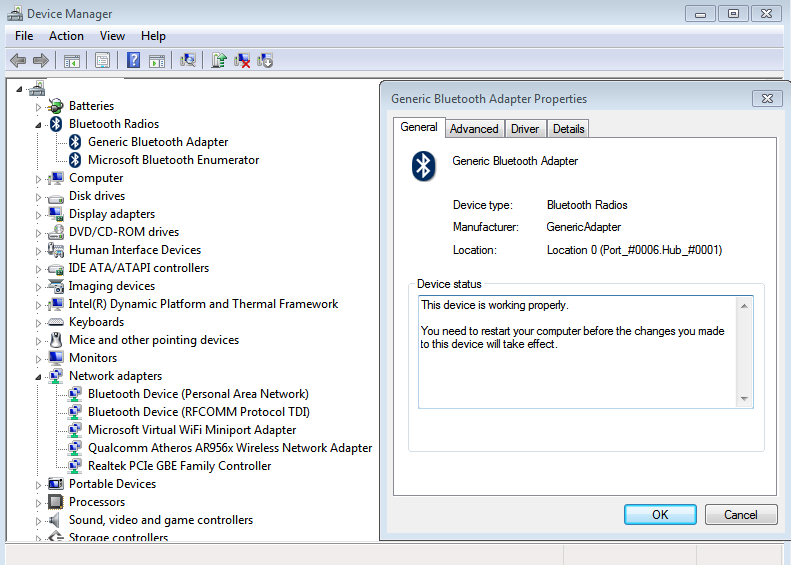Click the Keyboards category icon

click(x=55, y=322)
